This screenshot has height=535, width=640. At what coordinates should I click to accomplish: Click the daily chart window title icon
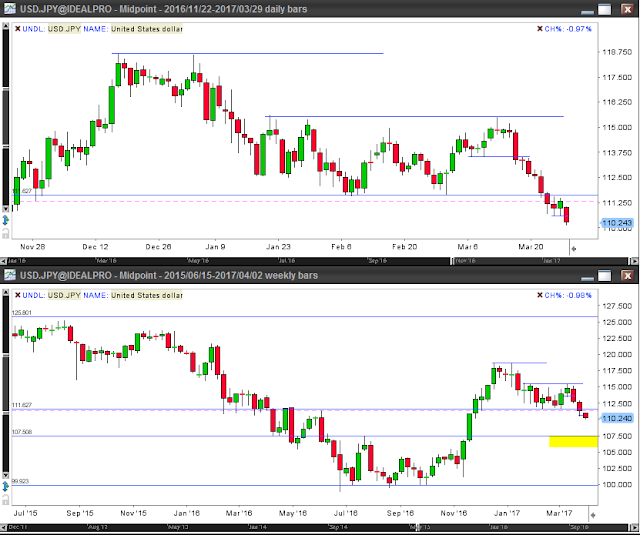point(9,9)
